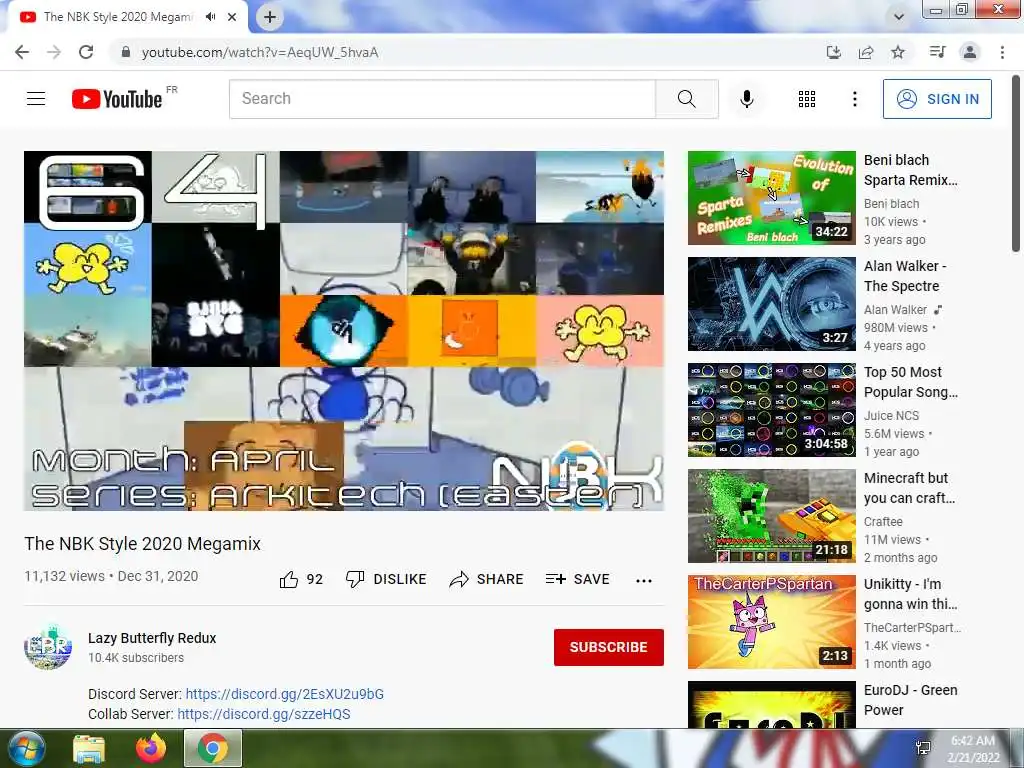Open a new browser tab
This screenshot has width=1024, height=768.
pos(270,17)
